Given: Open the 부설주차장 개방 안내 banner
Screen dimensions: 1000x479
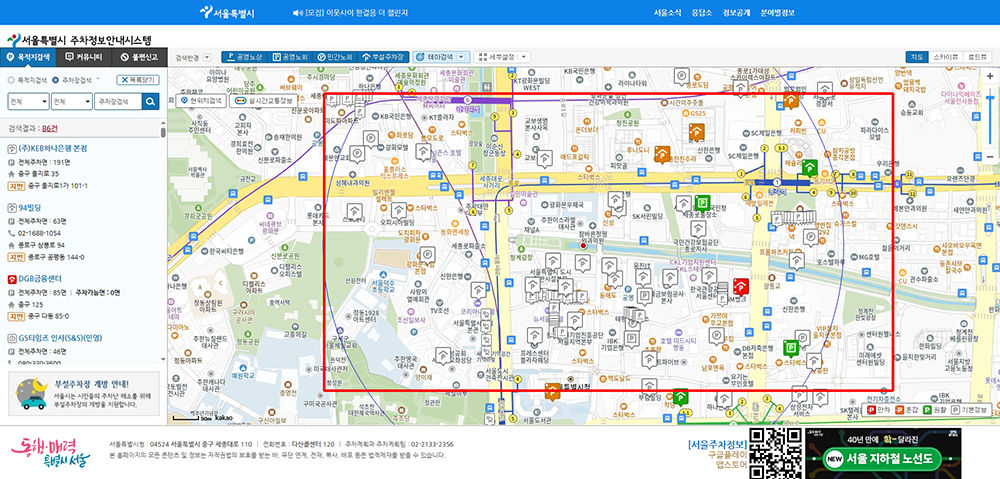Looking at the screenshot, I should (84, 395).
